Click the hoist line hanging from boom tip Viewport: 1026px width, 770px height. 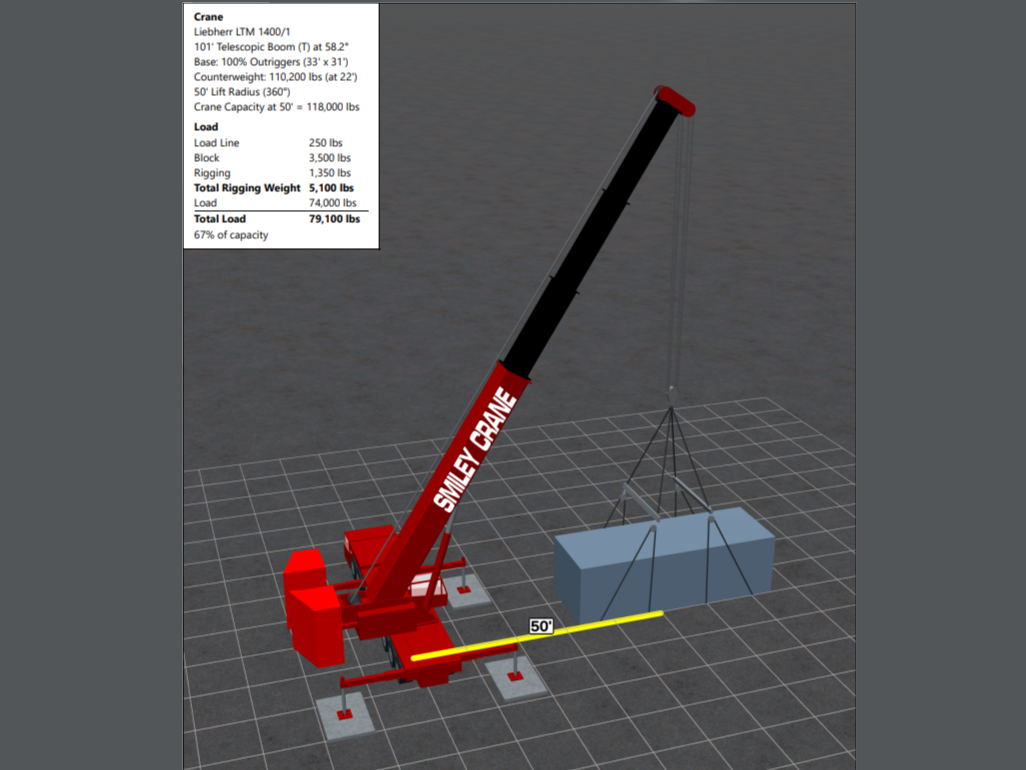pos(682,250)
